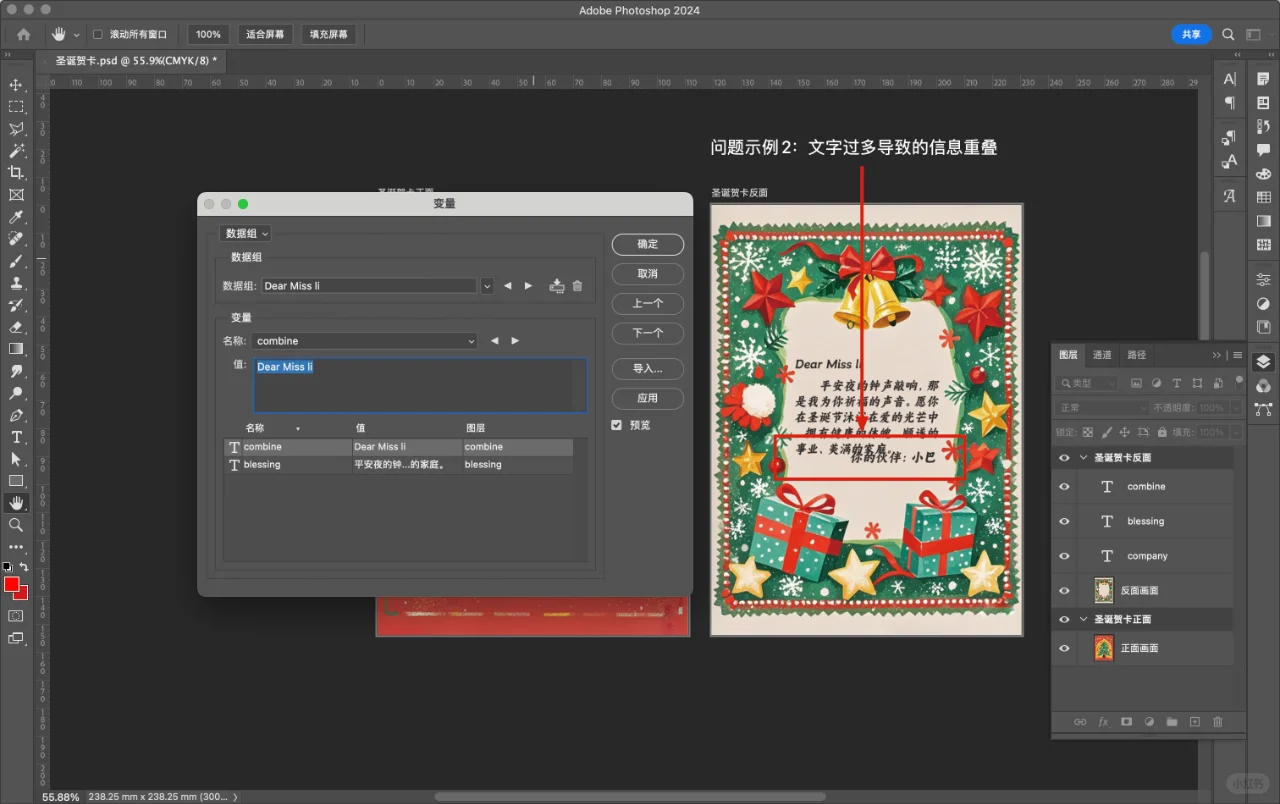Open the Layers panel options menu
Image resolution: width=1280 pixels, height=804 pixels.
(1238, 355)
